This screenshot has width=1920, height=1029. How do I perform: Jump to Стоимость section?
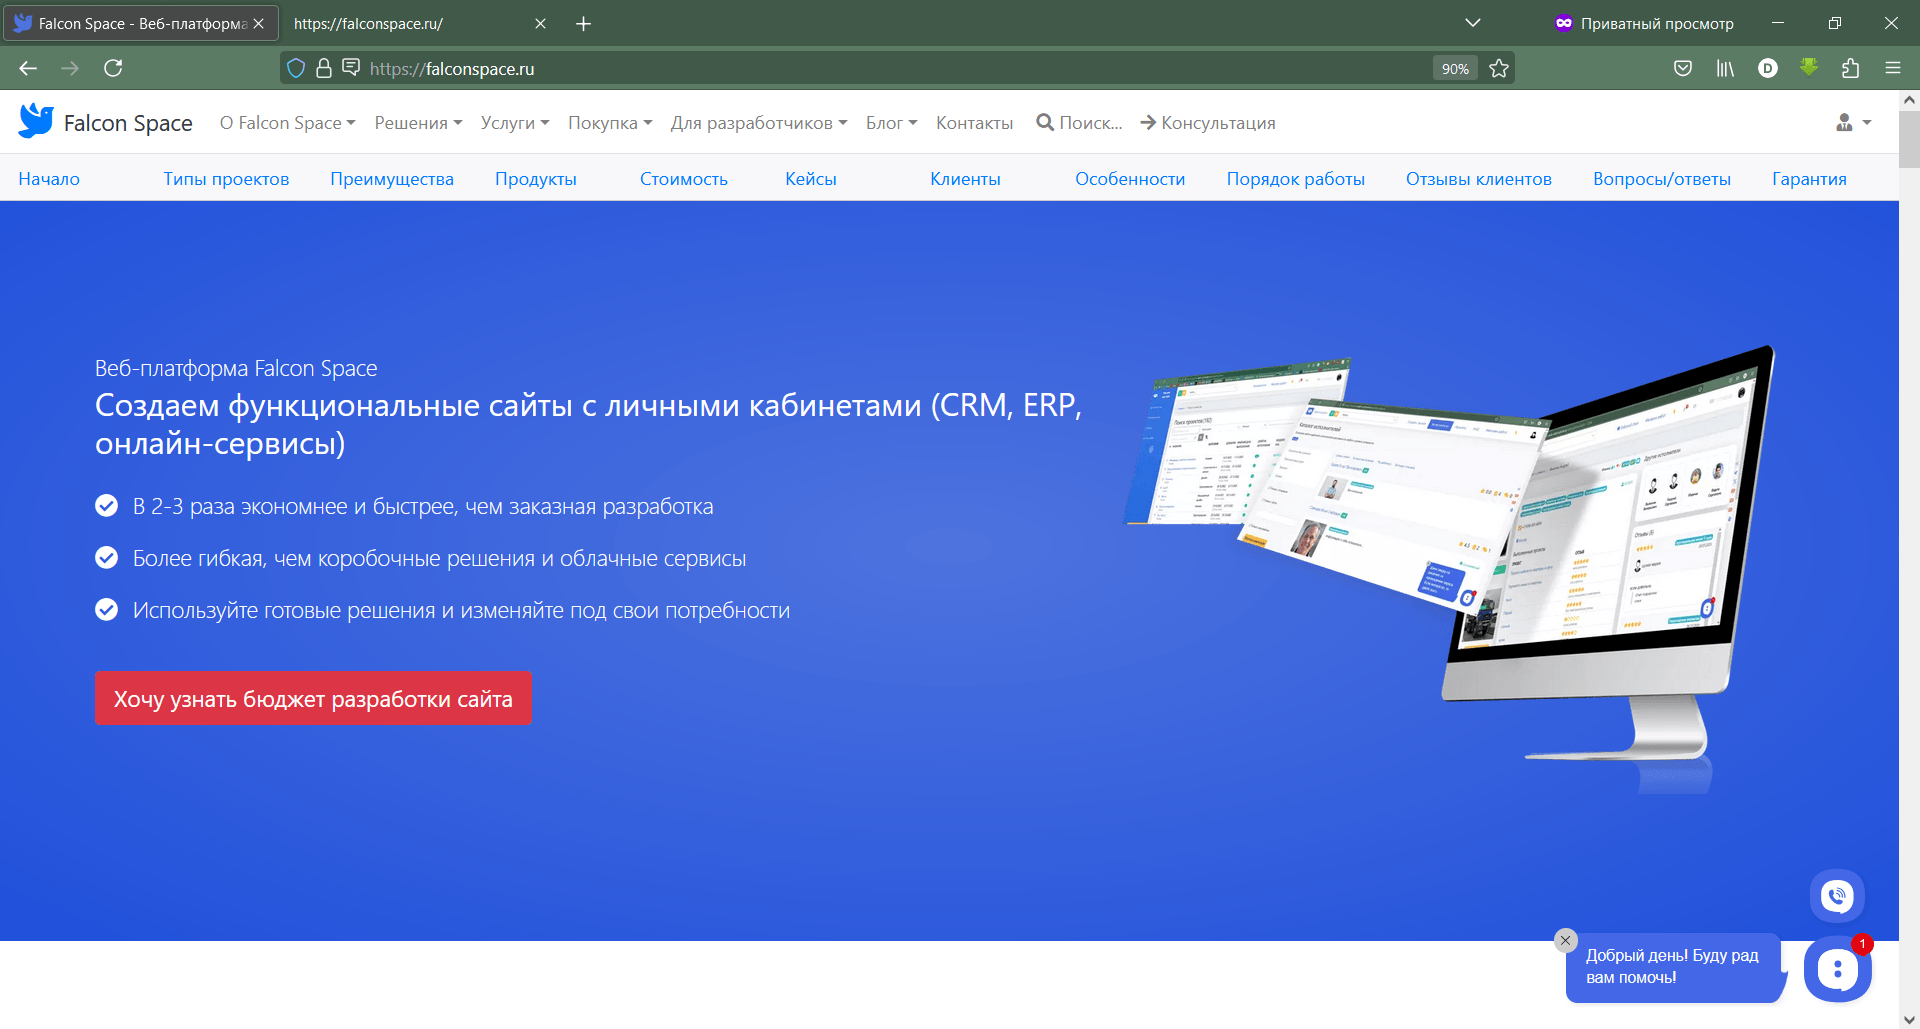point(684,179)
